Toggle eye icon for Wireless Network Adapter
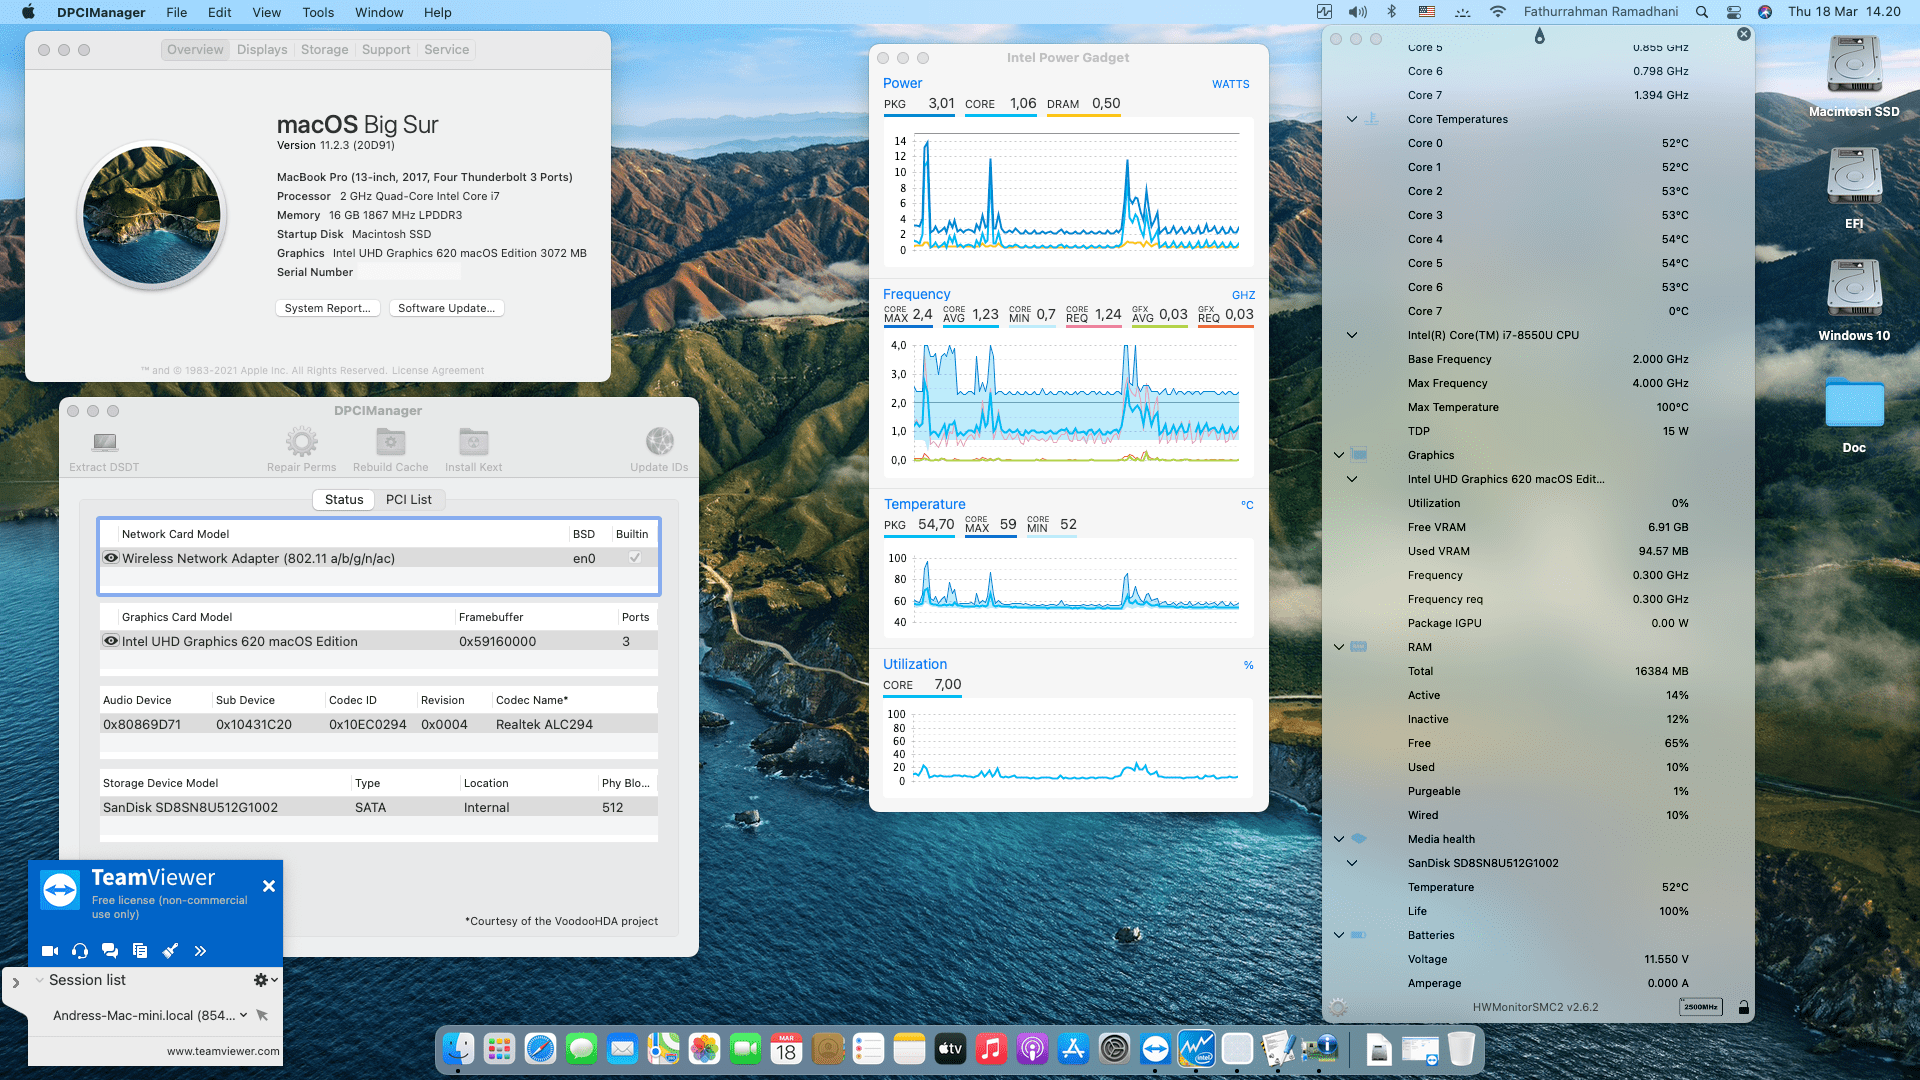The height and width of the screenshot is (1080, 1920). (x=111, y=558)
